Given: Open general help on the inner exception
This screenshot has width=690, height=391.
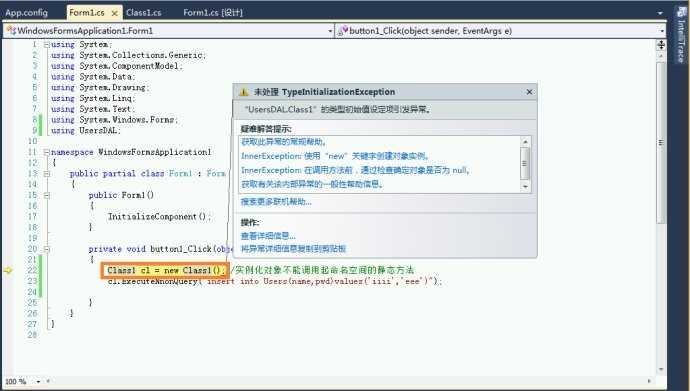Looking at the screenshot, I should (x=312, y=184).
